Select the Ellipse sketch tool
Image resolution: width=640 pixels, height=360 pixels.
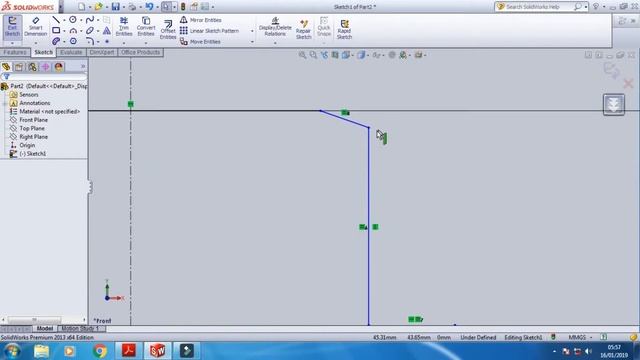point(90,31)
